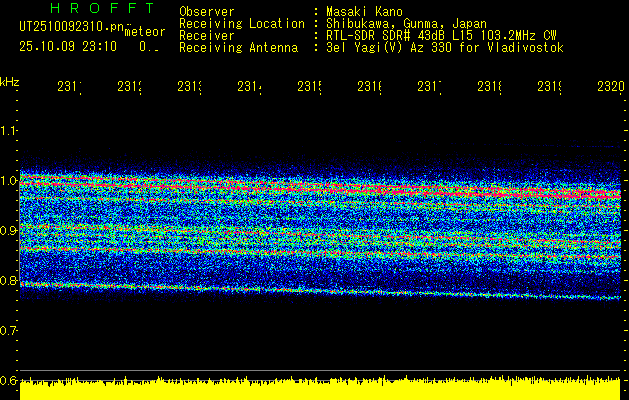
Task: Click the 'Receiving Location' field label
Action: (242, 24)
